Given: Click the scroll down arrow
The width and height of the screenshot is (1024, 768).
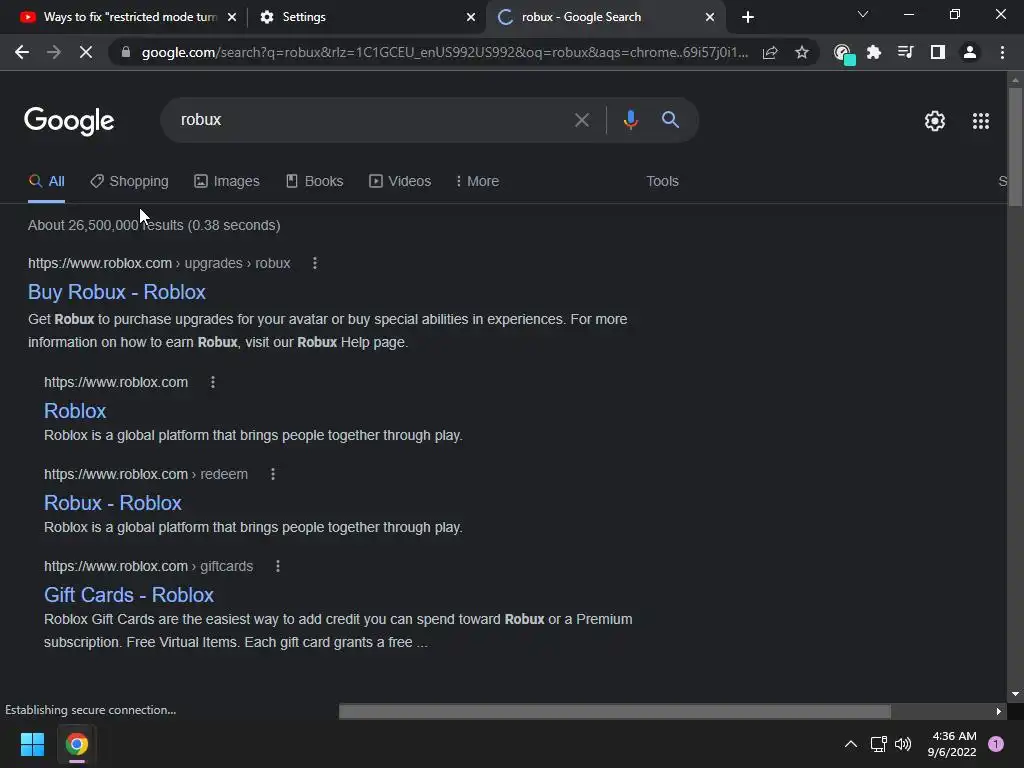Looking at the screenshot, I should 1015,694.
